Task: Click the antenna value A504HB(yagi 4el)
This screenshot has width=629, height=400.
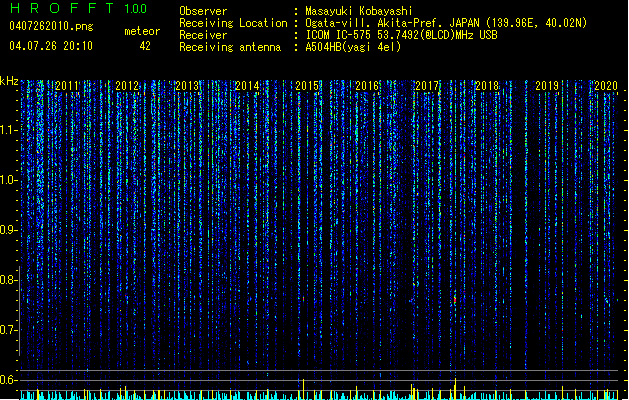Action: (x=353, y=47)
